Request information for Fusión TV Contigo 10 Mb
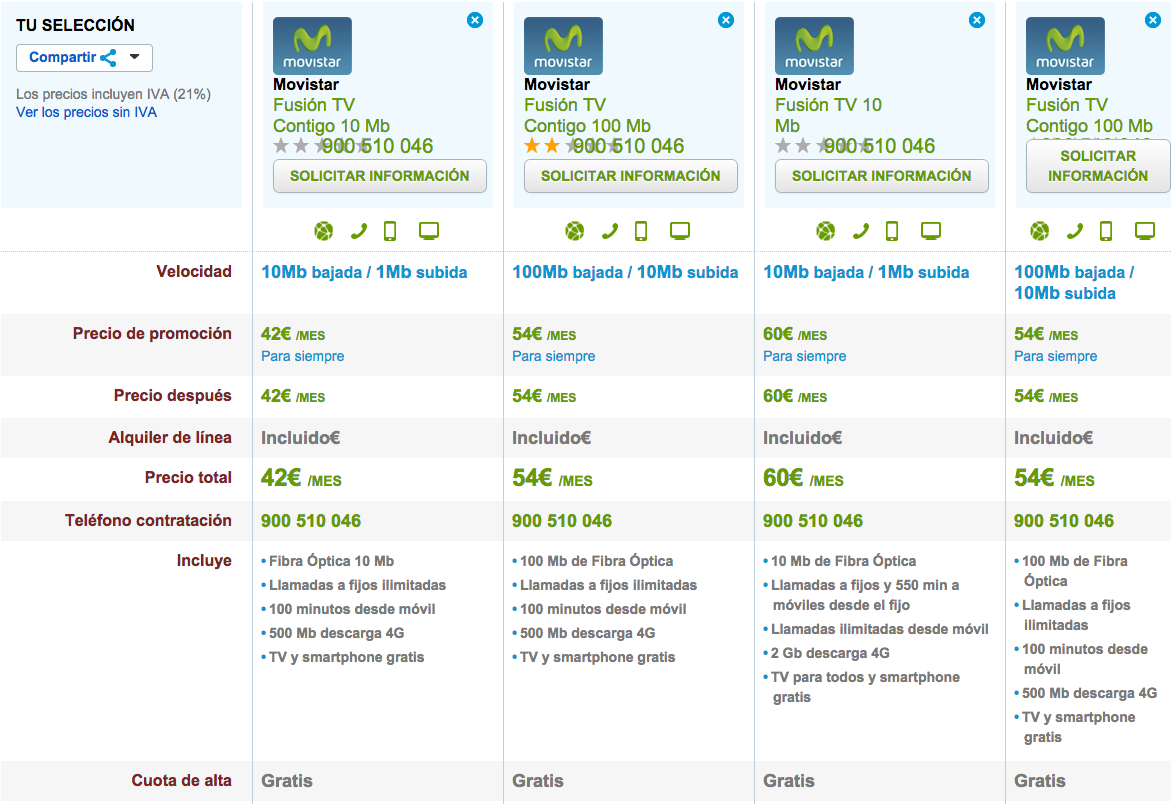 tap(380, 176)
